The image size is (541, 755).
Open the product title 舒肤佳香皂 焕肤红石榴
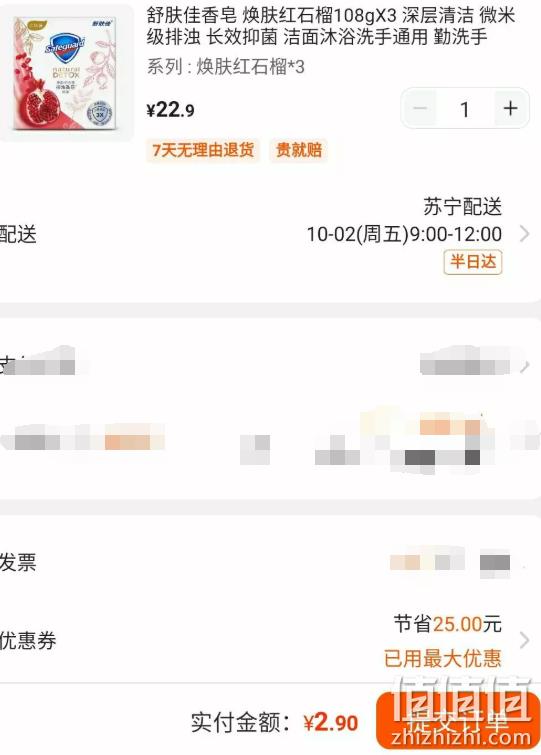click(x=331, y=26)
